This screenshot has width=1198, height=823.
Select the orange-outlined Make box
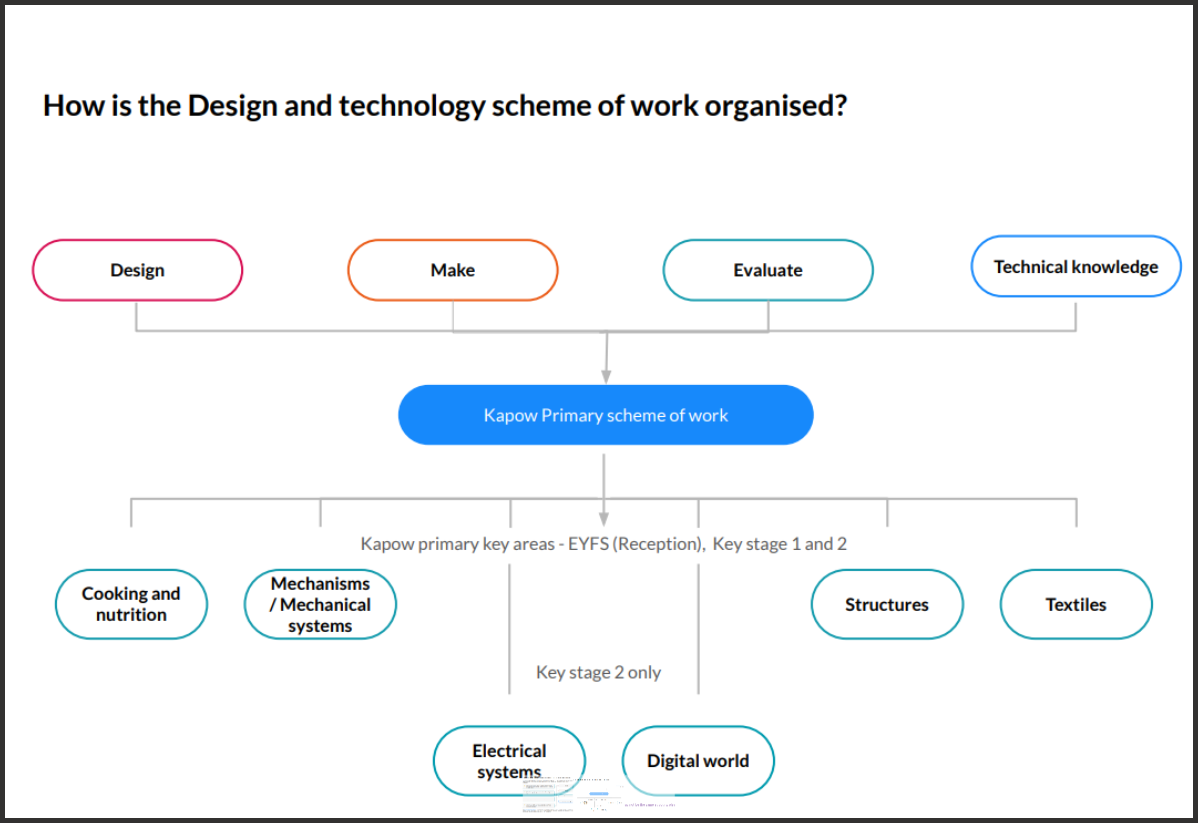point(452,270)
